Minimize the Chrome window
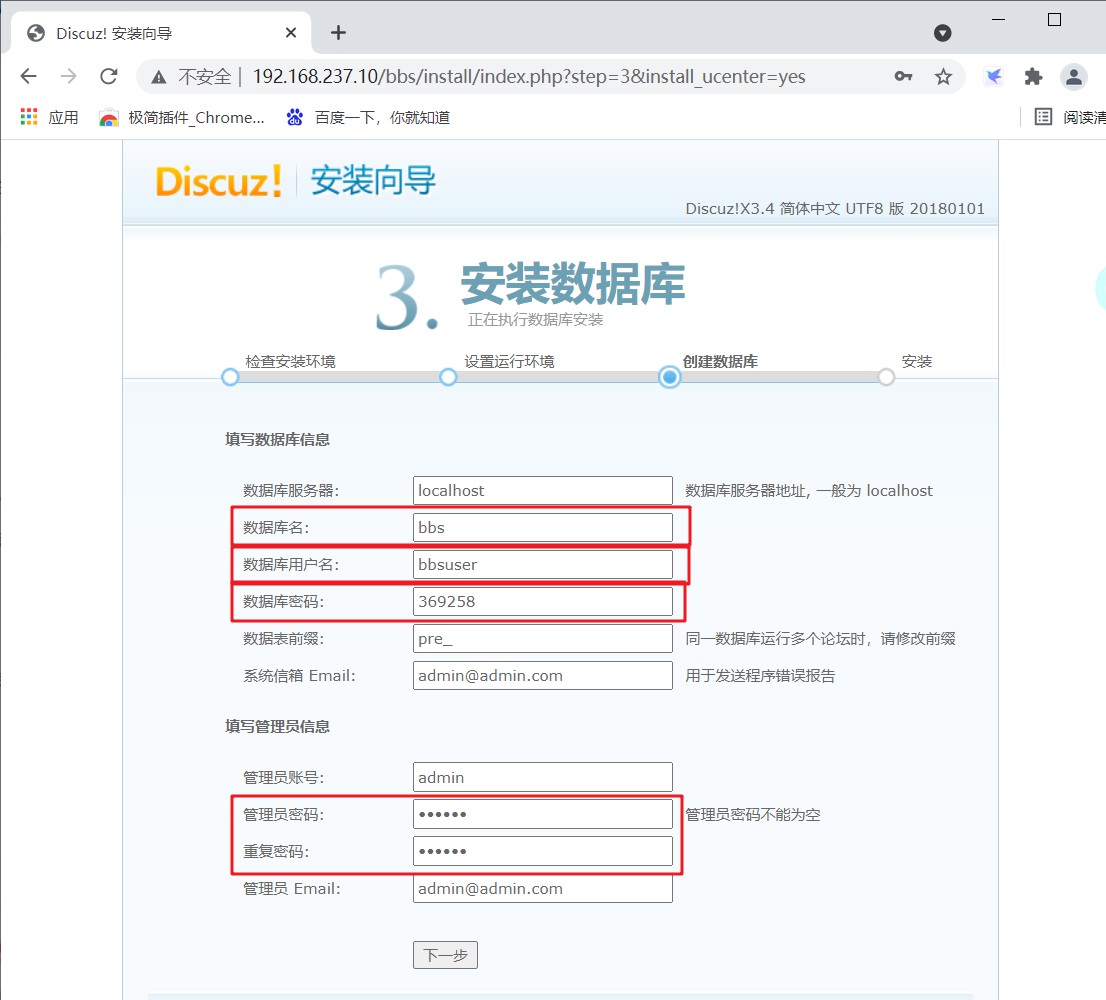The height and width of the screenshot is (1000, 1106). pyautogui.click(x=998, y=19)
